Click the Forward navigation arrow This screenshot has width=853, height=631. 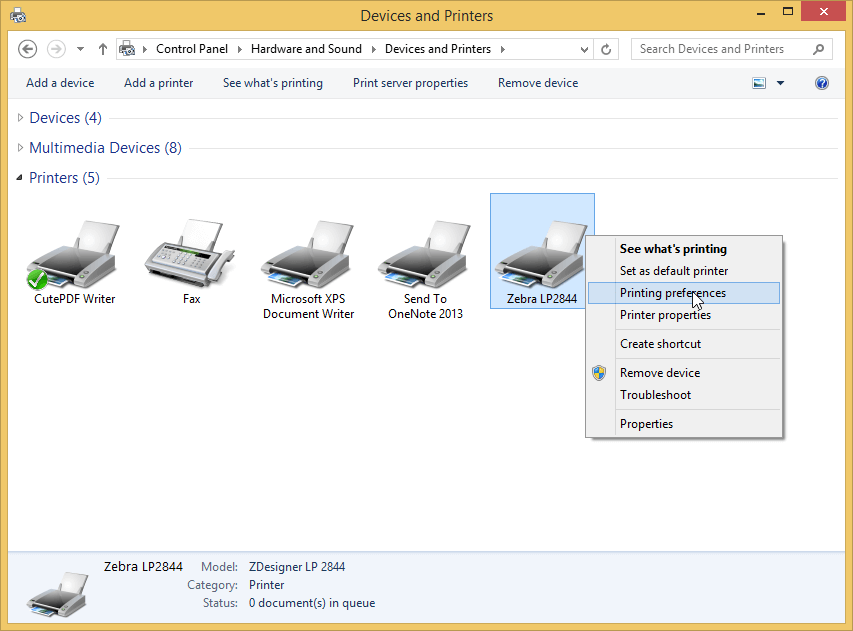tap(56, 49)
